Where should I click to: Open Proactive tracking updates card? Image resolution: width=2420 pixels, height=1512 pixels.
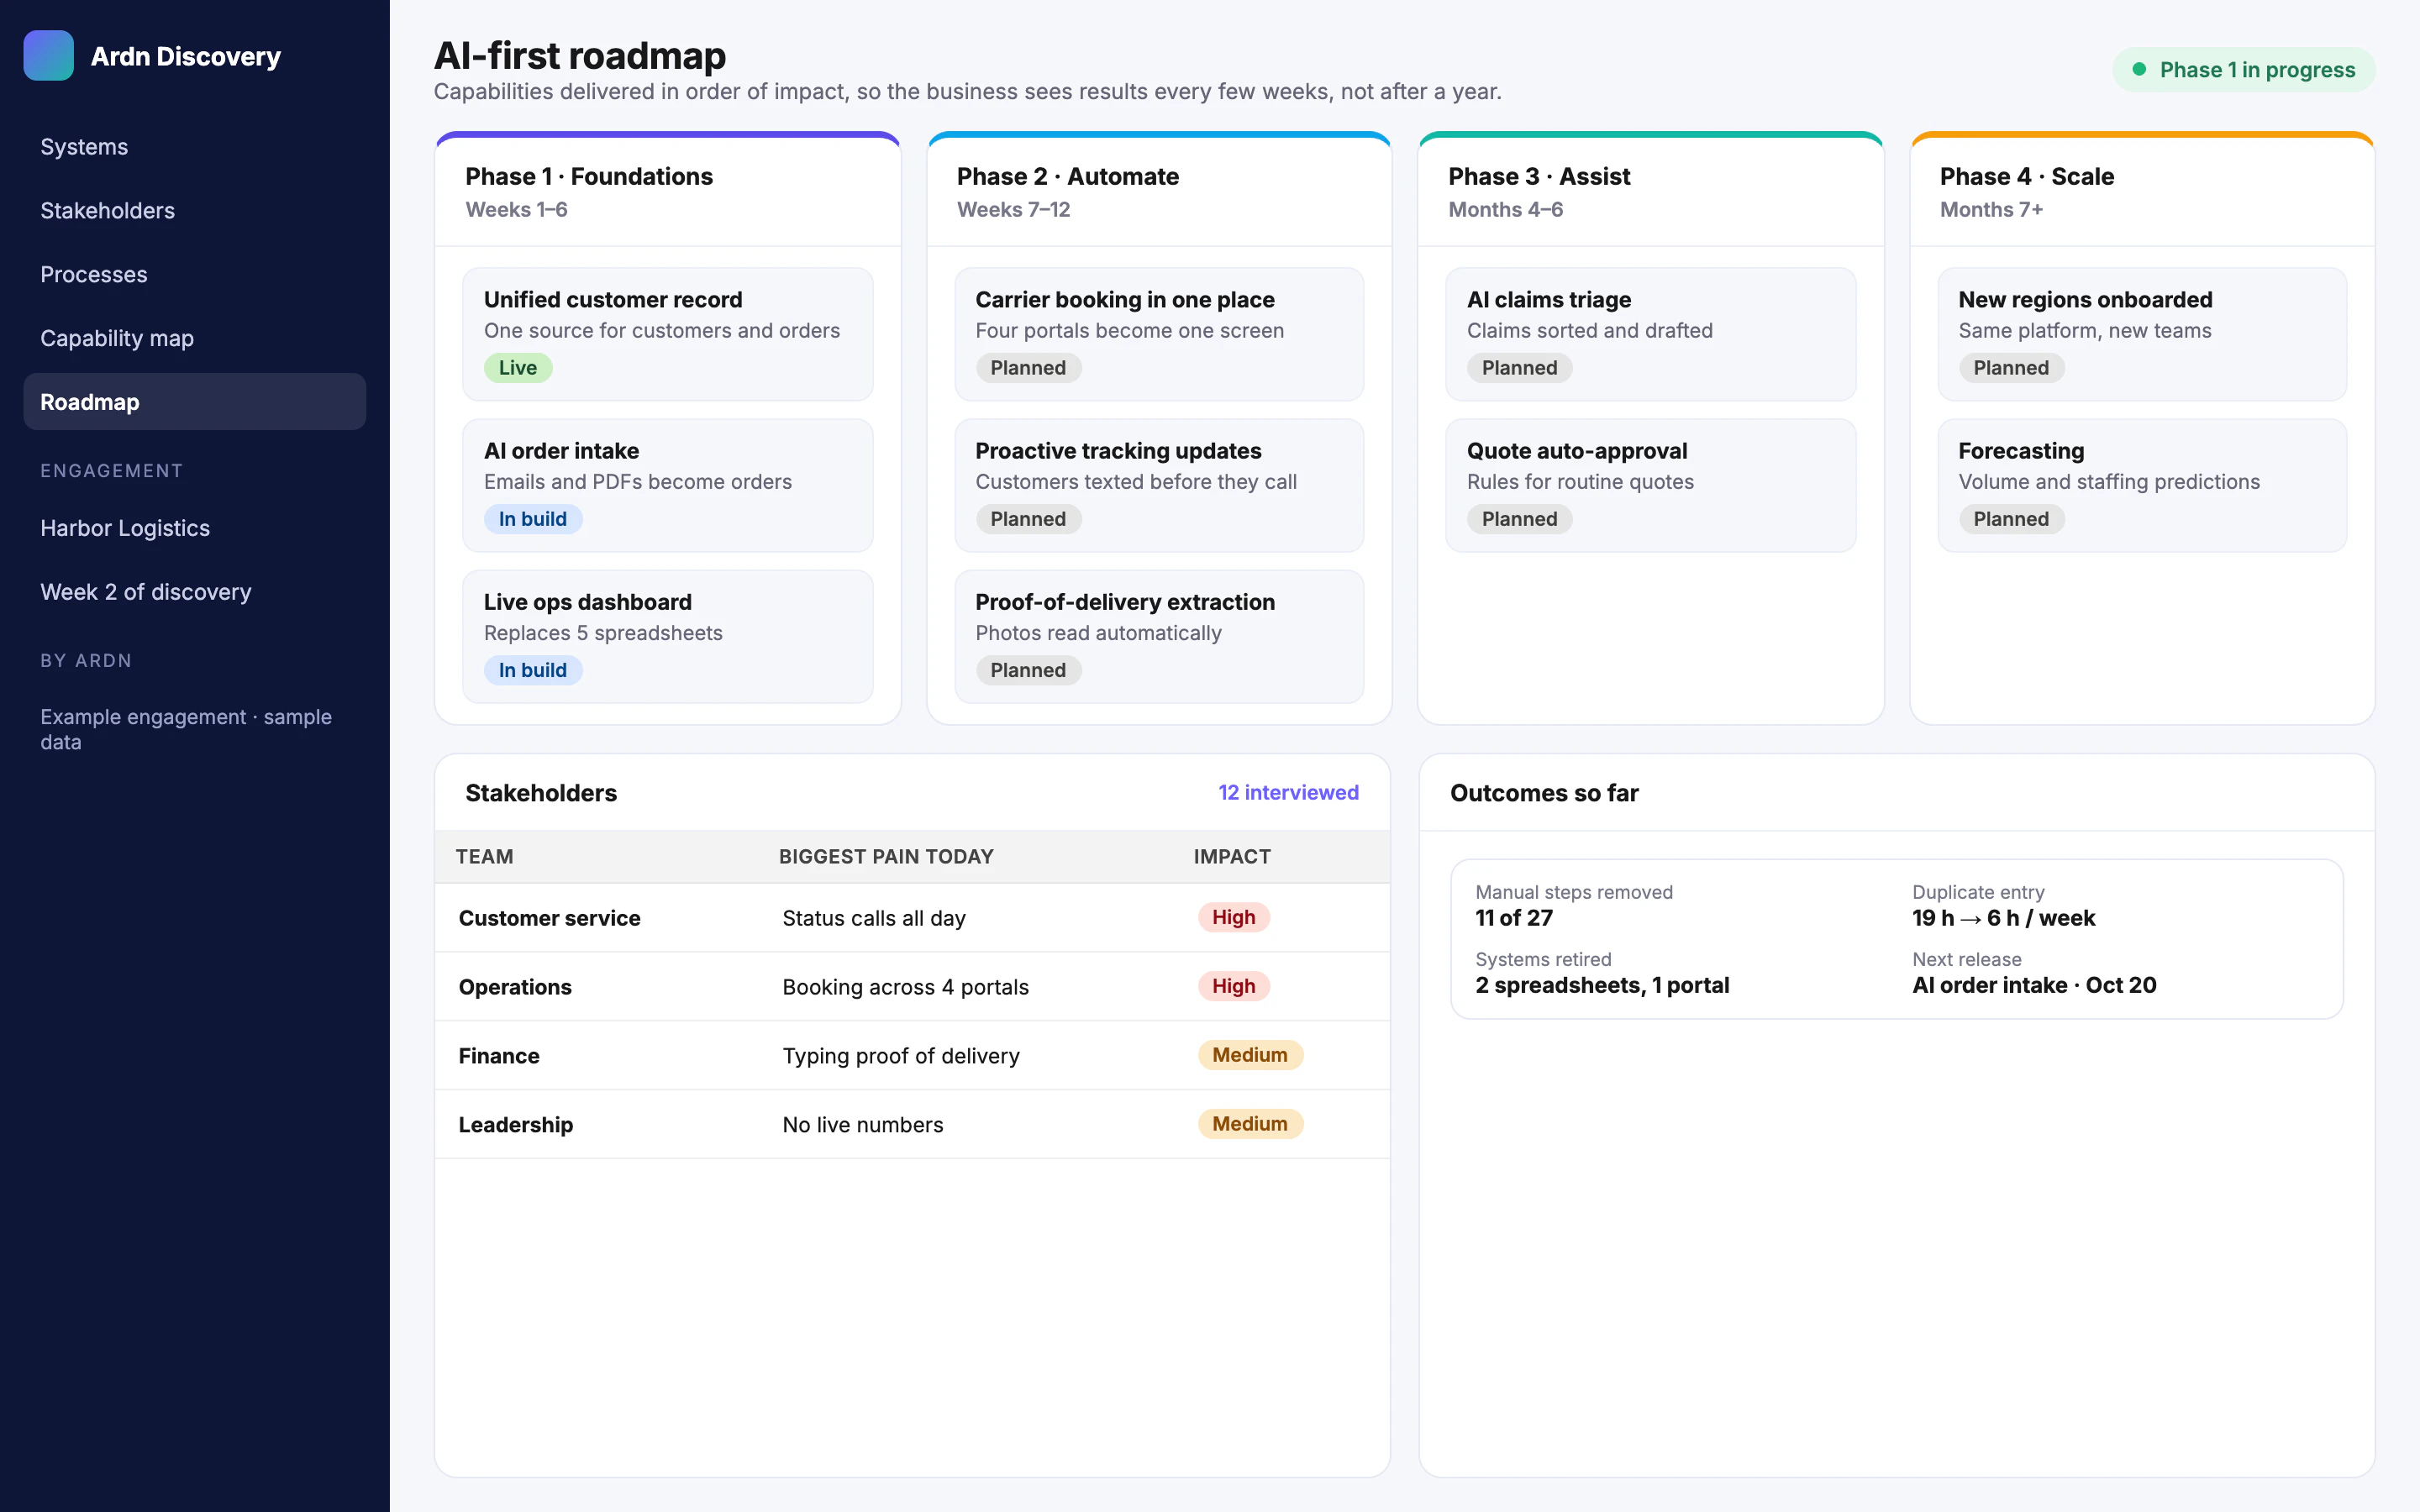1159,485
